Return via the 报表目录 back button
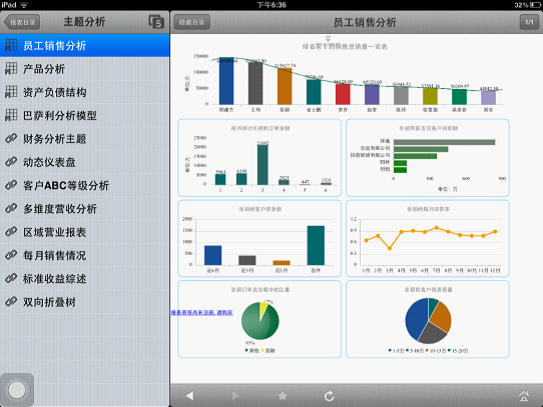 point(22,22)
